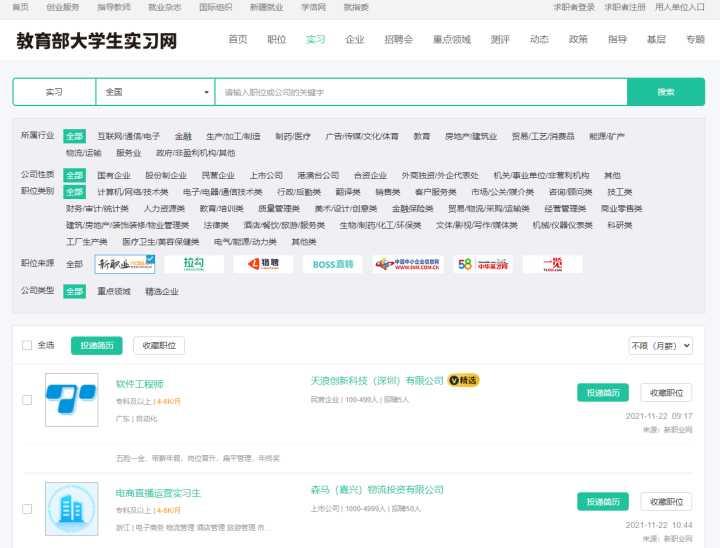Select 互联网/通信/电子 industry filter
The height and width of the screenshot is (548, 720).
[129, 136]
